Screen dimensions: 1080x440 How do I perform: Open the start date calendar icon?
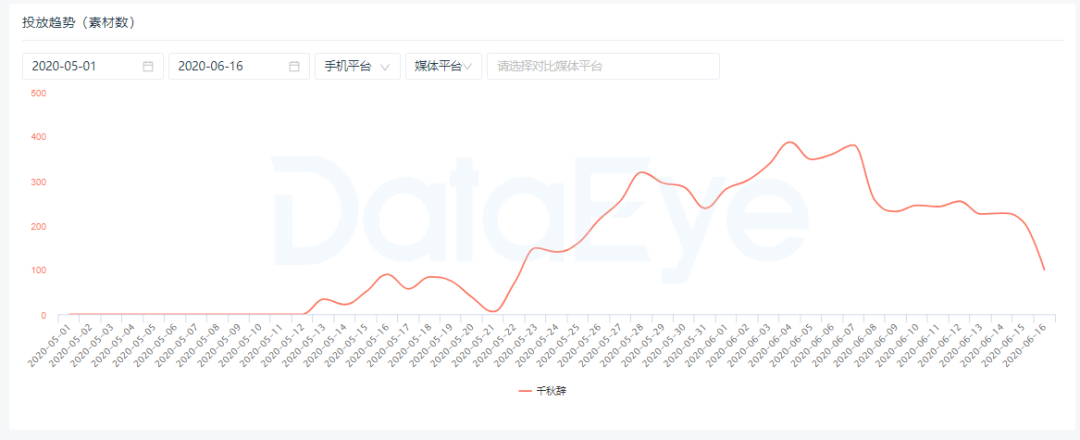click(148, 66)
